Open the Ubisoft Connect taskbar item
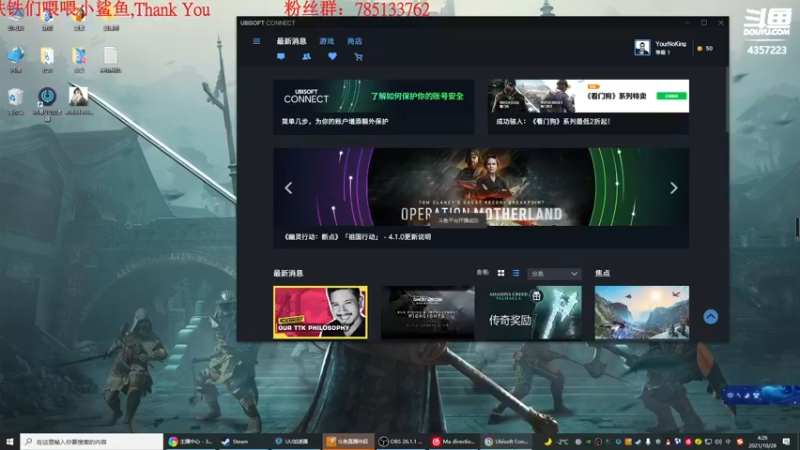The width and height of the screenshot is (800, 450). (507, 441)
